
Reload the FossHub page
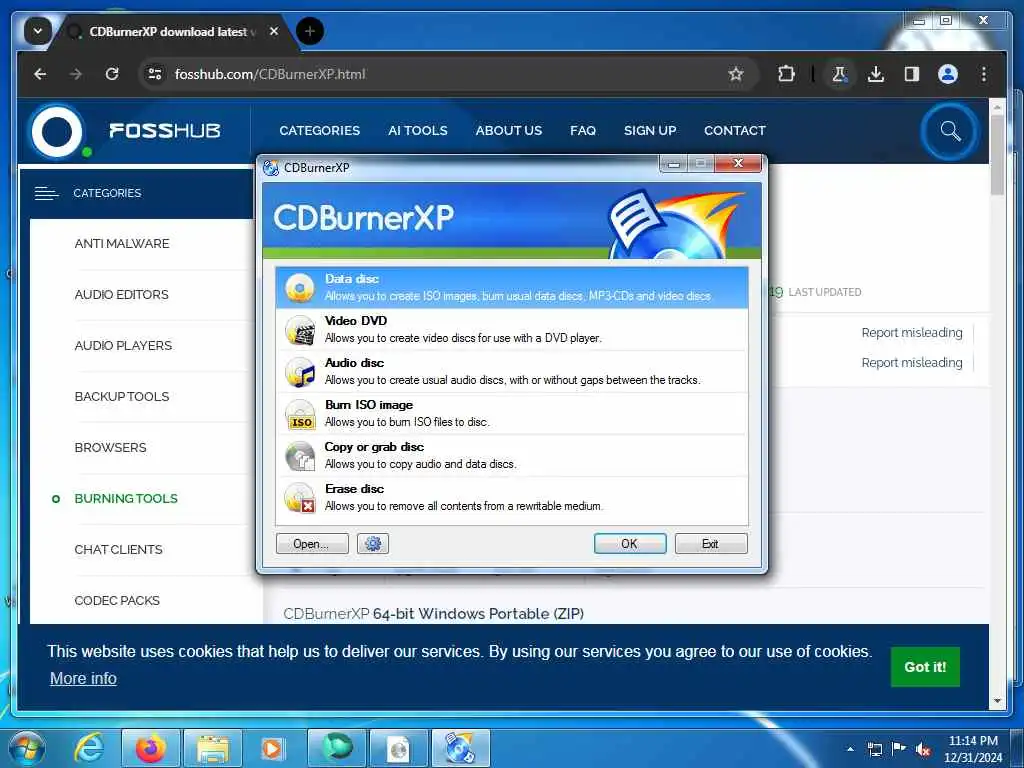(x=112, y=74)
